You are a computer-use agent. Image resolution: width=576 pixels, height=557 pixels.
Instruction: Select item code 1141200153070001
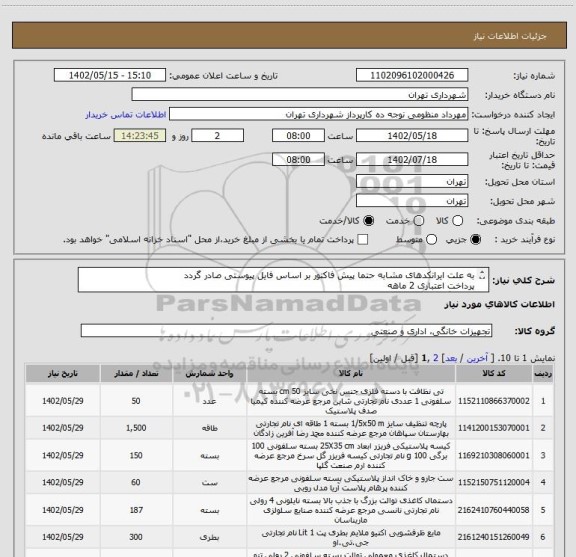(x=494, y=428)
